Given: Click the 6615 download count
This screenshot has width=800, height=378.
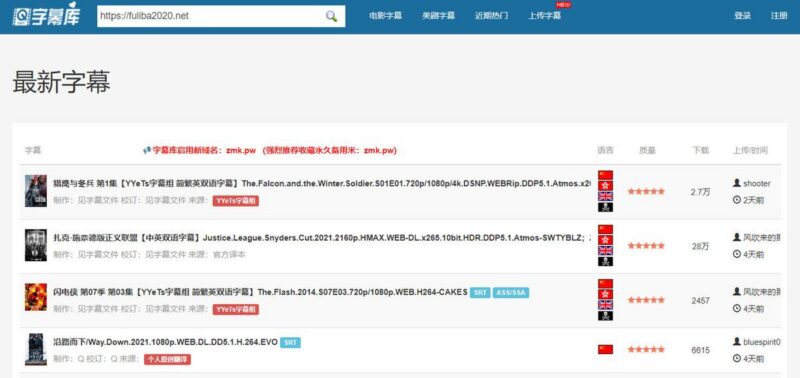Looking at the screenshot, I should point(701,350).
